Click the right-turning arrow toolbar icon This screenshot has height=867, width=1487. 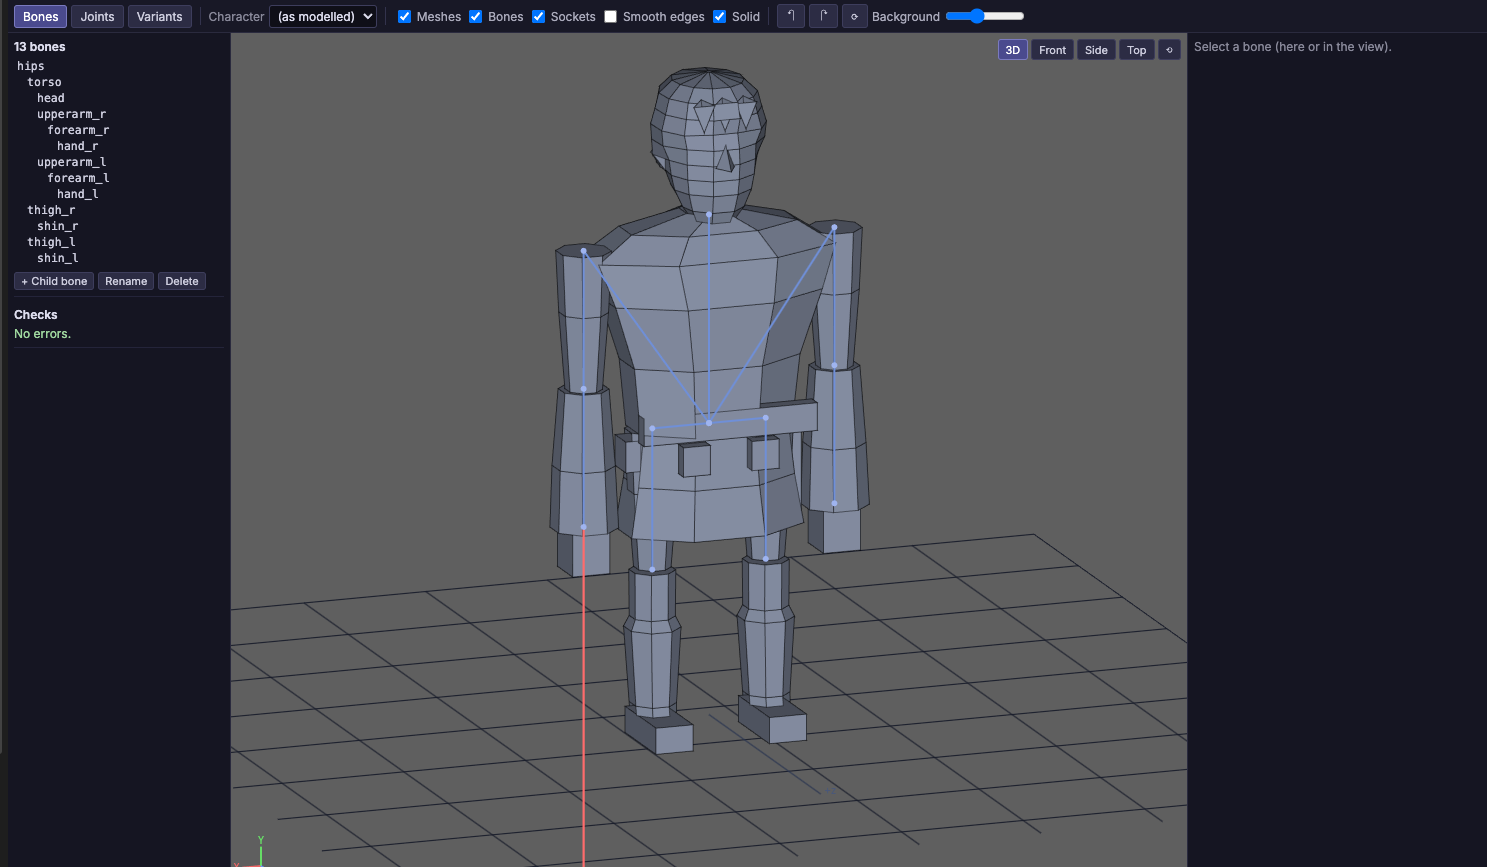[x=823, y=16]
